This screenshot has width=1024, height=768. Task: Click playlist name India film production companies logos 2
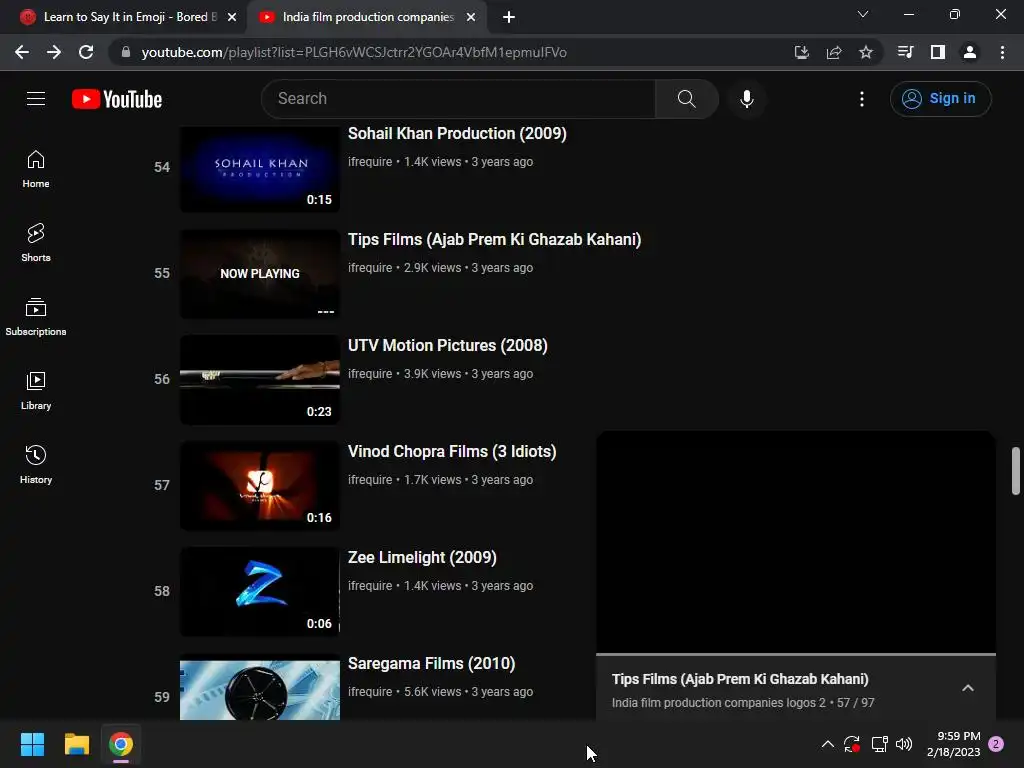pos(718,703)
